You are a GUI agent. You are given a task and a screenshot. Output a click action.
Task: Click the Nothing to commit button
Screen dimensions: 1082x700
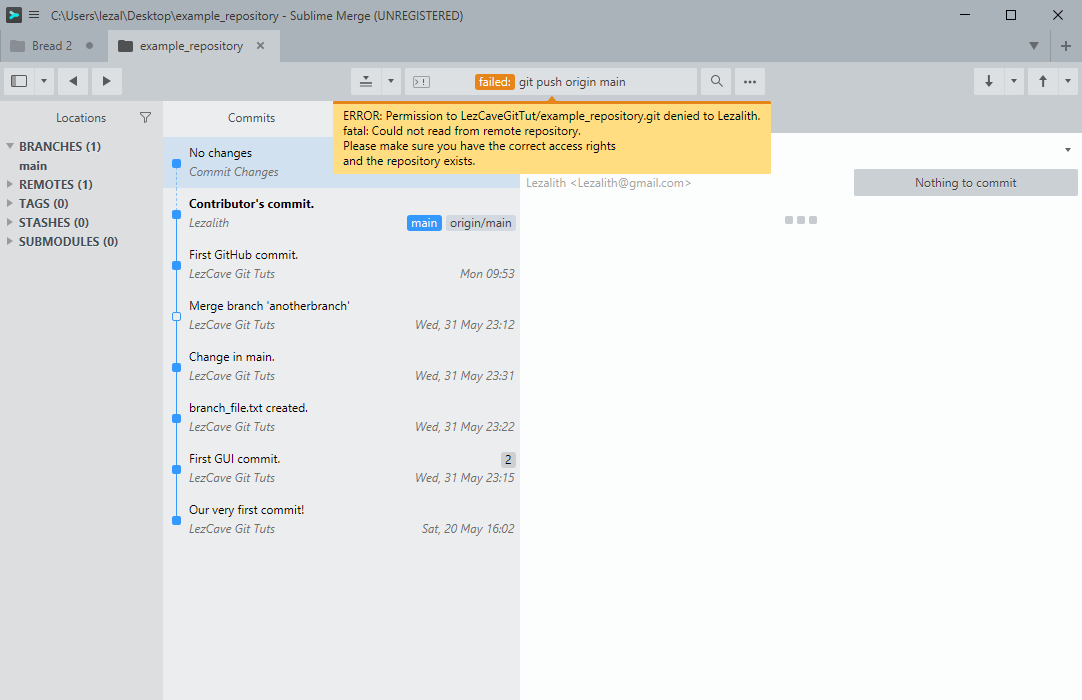click(965, 183)
